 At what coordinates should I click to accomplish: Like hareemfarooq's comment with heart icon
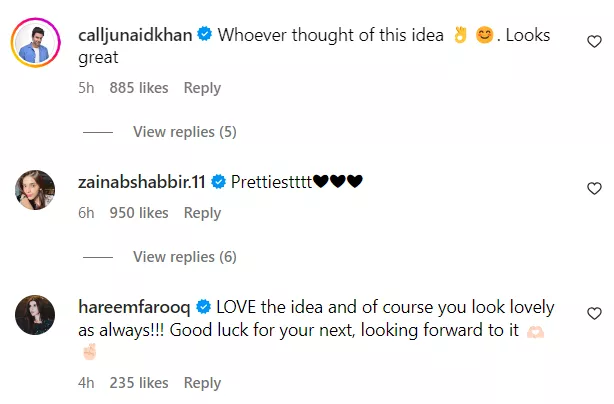(593, 314)
